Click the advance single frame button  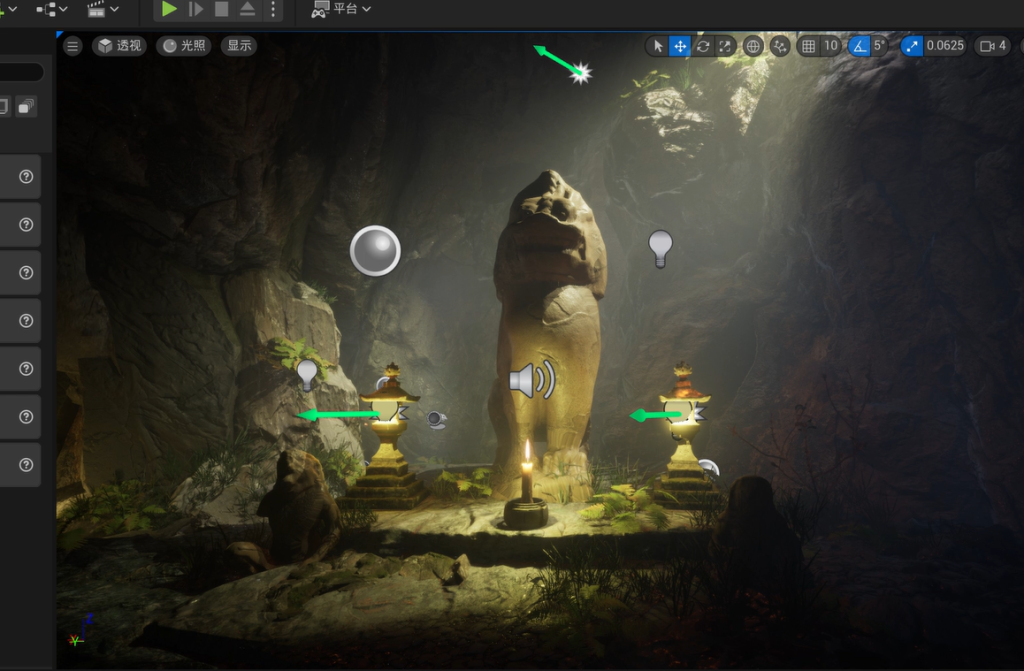tap(195, 8)
